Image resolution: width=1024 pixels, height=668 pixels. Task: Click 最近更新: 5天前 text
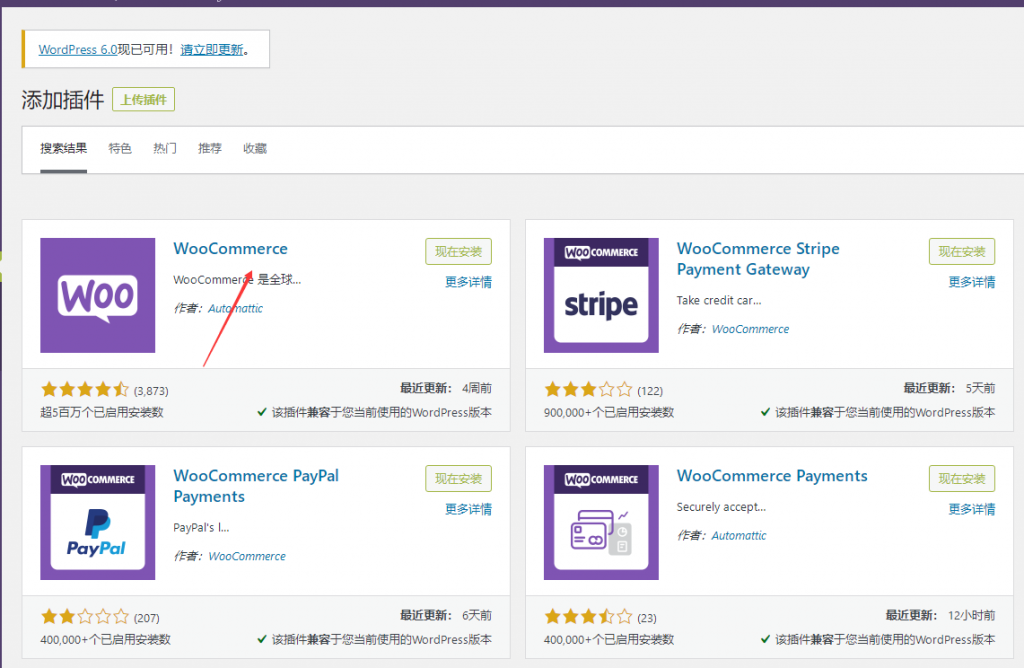950,389
